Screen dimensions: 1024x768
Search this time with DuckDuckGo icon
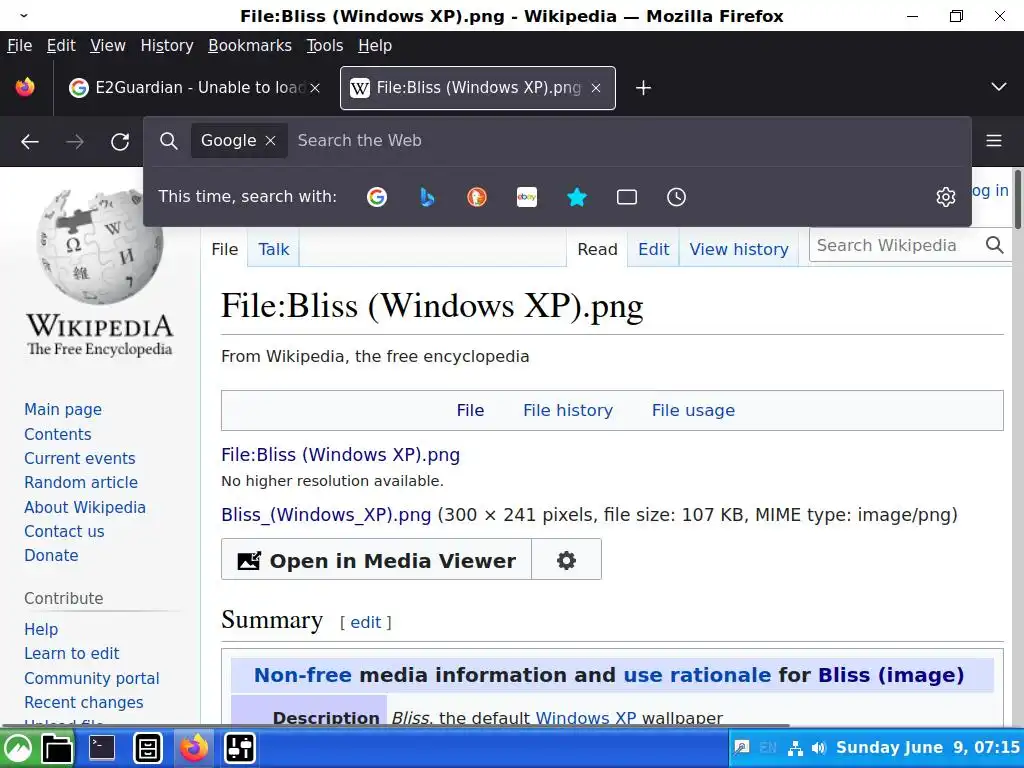pos(477,197)
